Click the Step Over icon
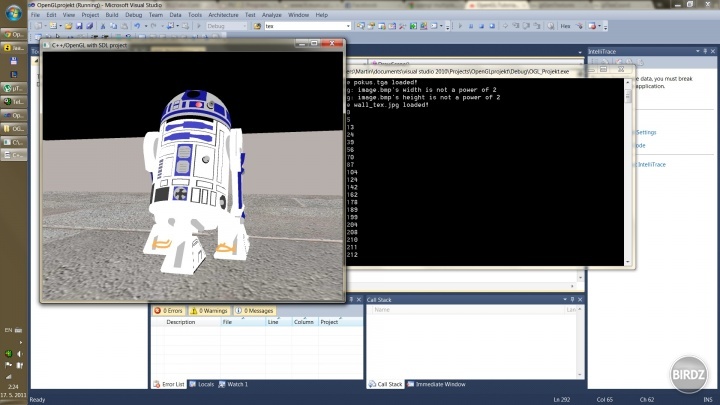 click(x=526, y=26)
